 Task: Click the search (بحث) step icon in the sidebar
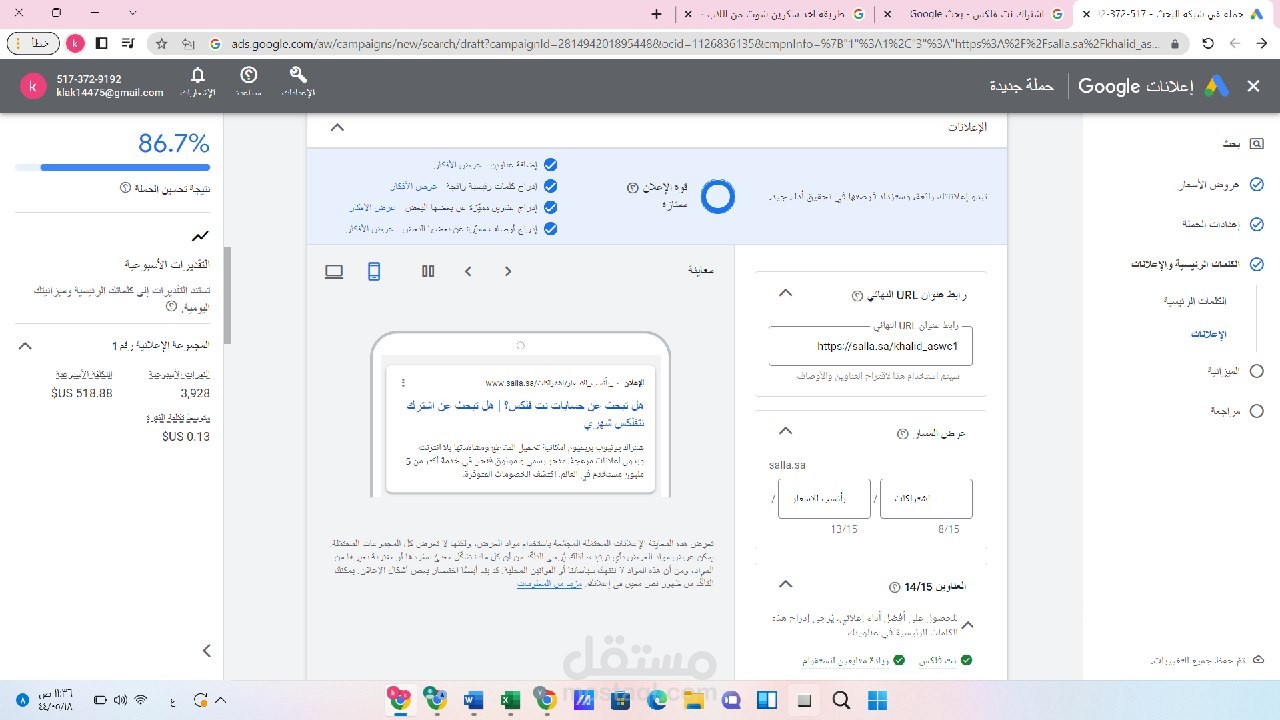[x=1255, y=143]
